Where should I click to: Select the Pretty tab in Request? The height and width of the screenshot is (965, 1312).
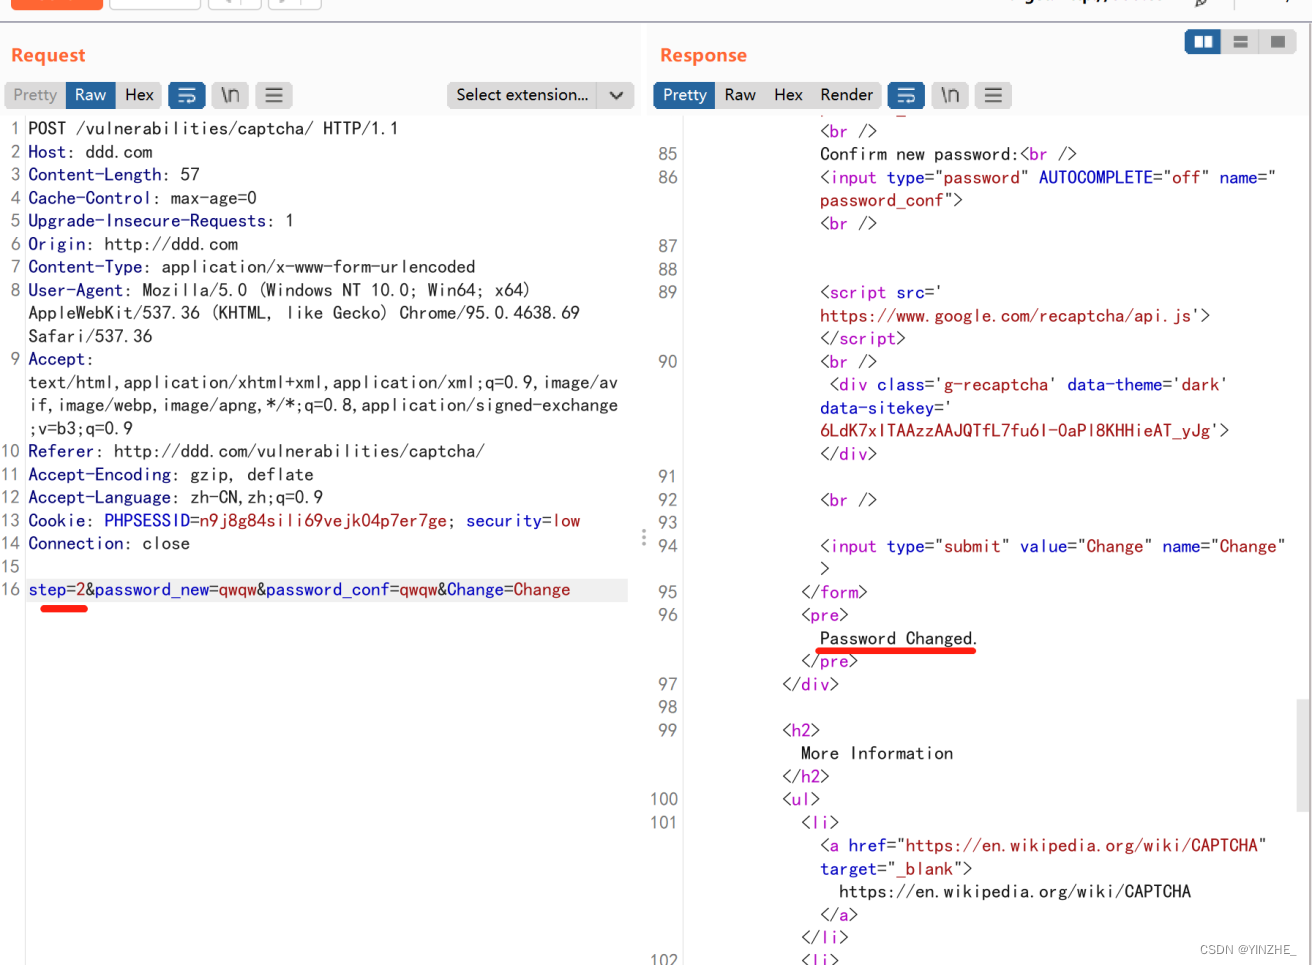point(35,95)
